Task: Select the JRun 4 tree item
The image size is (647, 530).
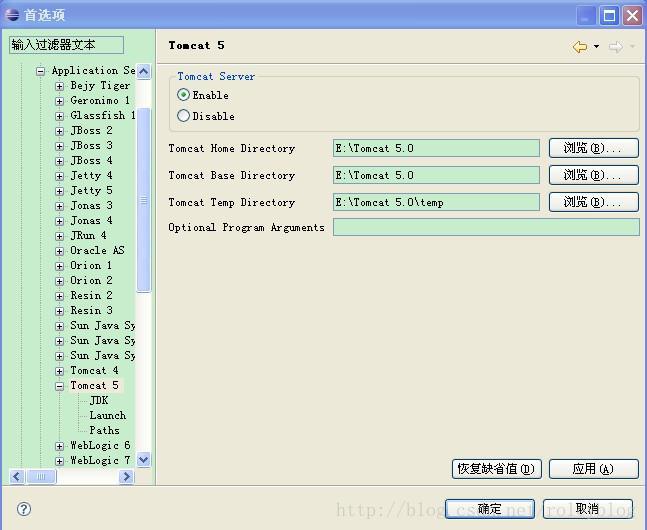Action: [88, 235]
